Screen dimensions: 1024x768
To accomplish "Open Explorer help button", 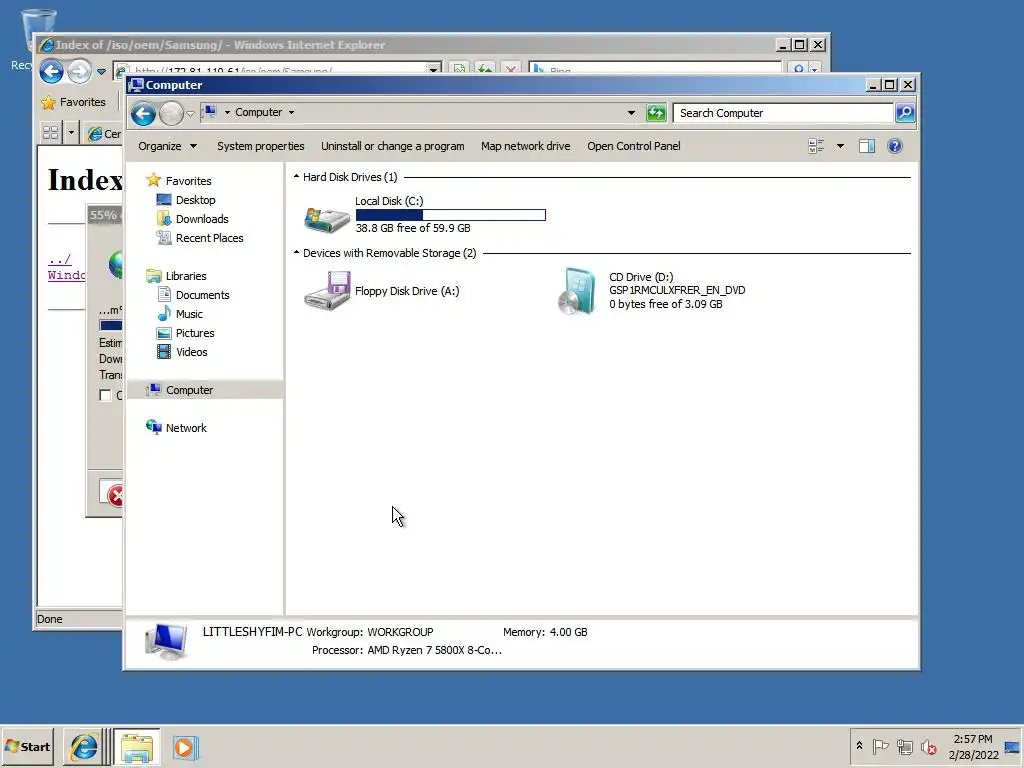I will click(x=895, y=146).
